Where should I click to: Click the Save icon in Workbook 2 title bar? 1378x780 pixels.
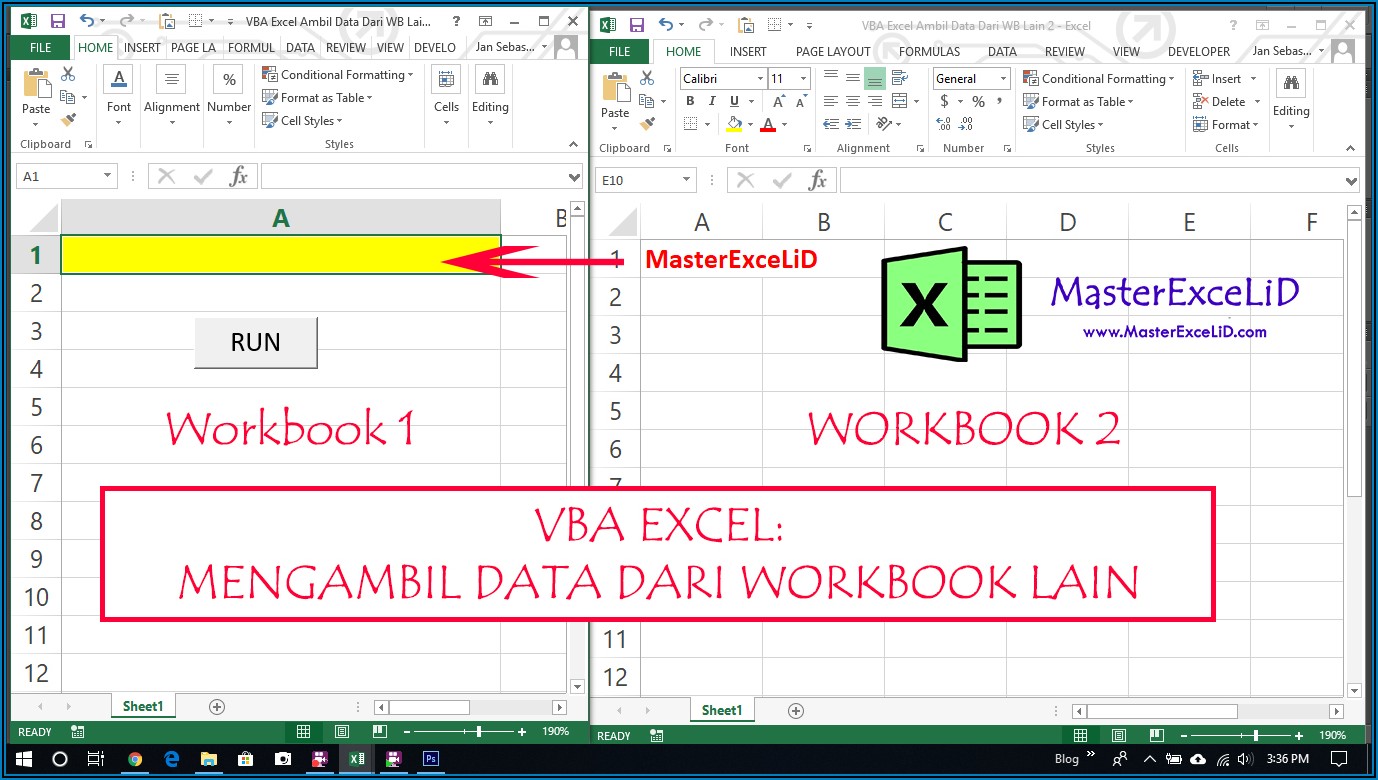click(x=636, y=24)
